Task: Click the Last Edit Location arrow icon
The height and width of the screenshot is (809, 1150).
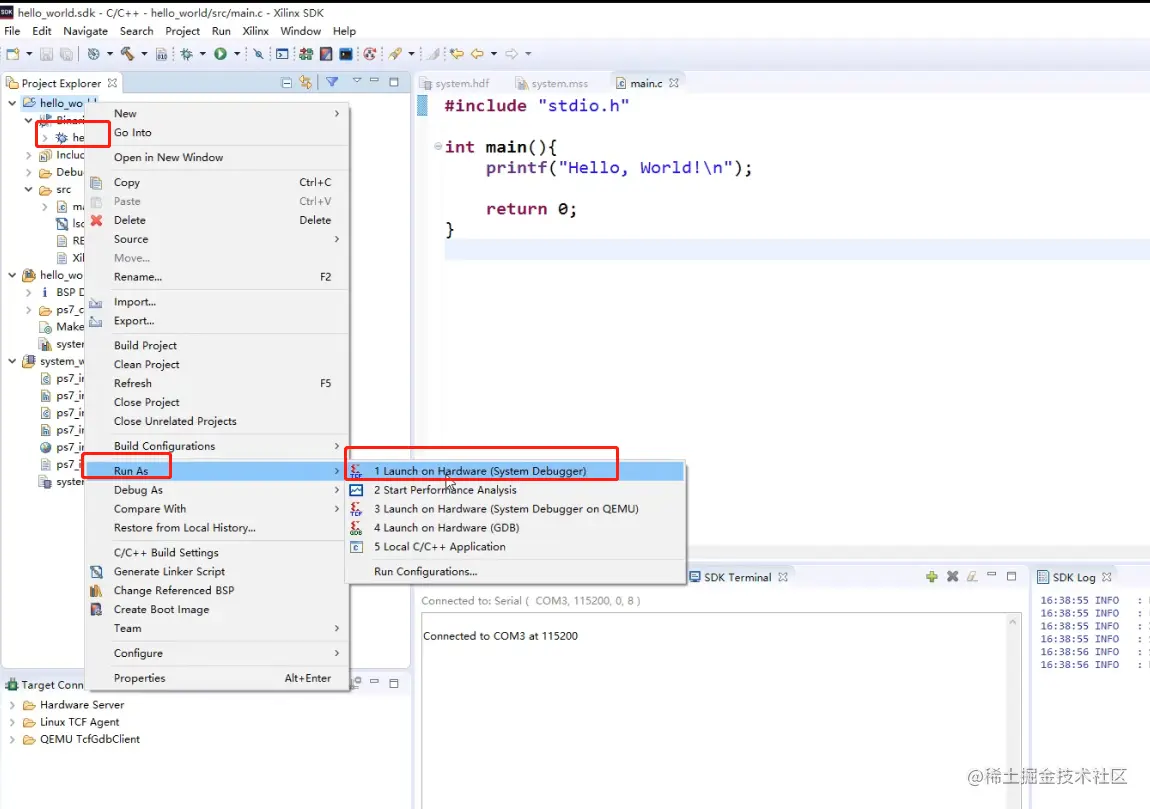Action: tap(457, 54)
